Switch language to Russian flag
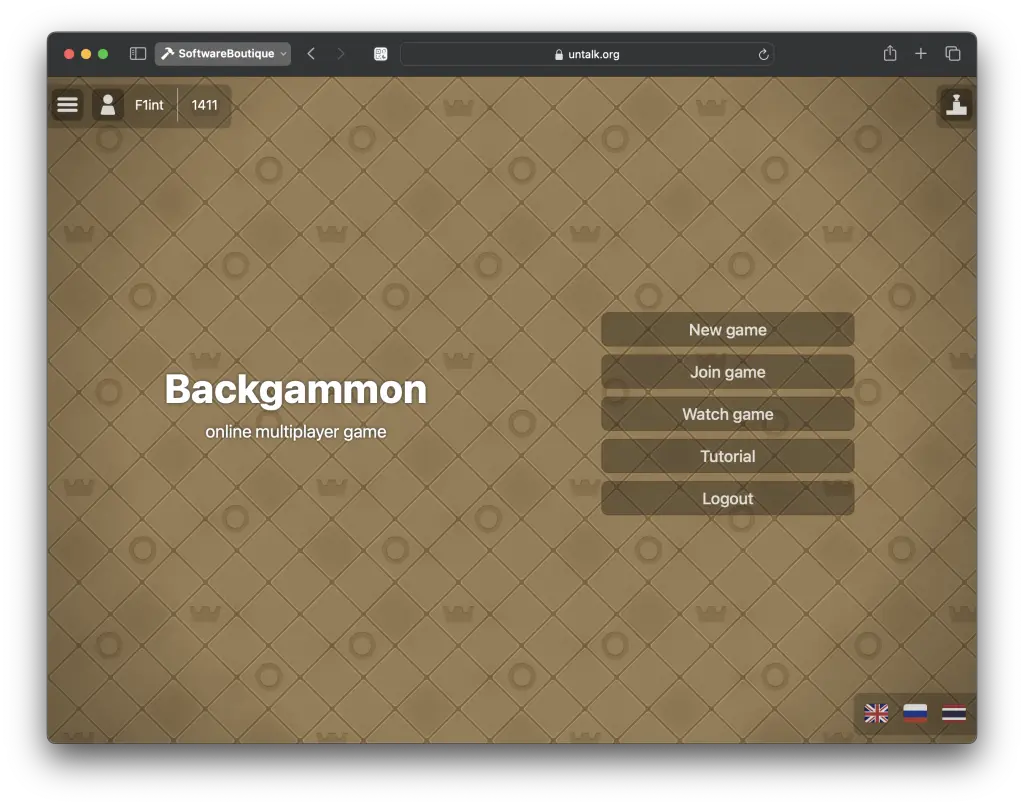 tap(915, 713)
